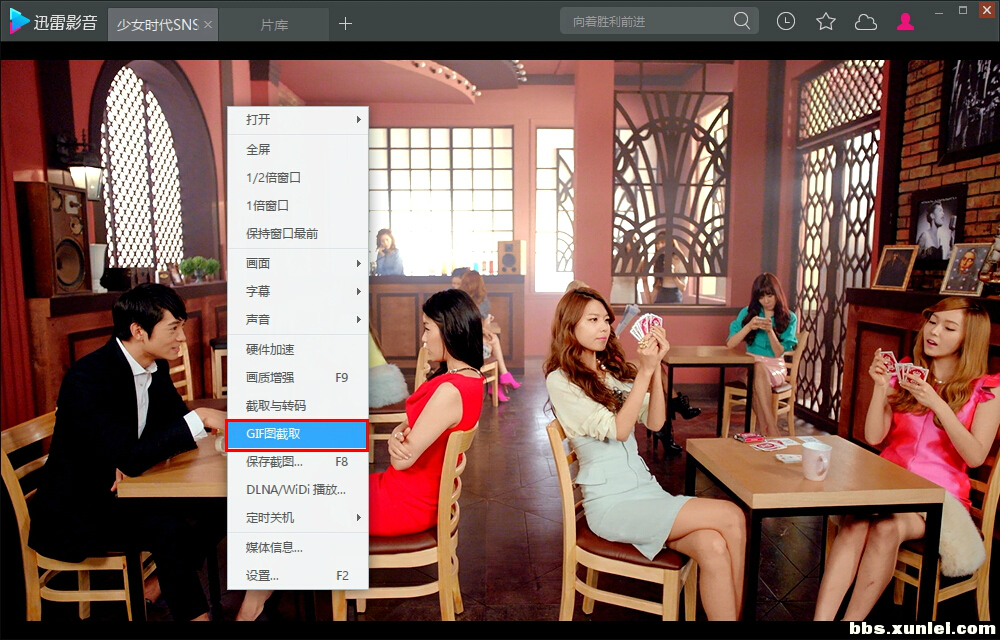Switch to the 片库 tab
Screen dimensions: 1000x640
click(274, 24)
